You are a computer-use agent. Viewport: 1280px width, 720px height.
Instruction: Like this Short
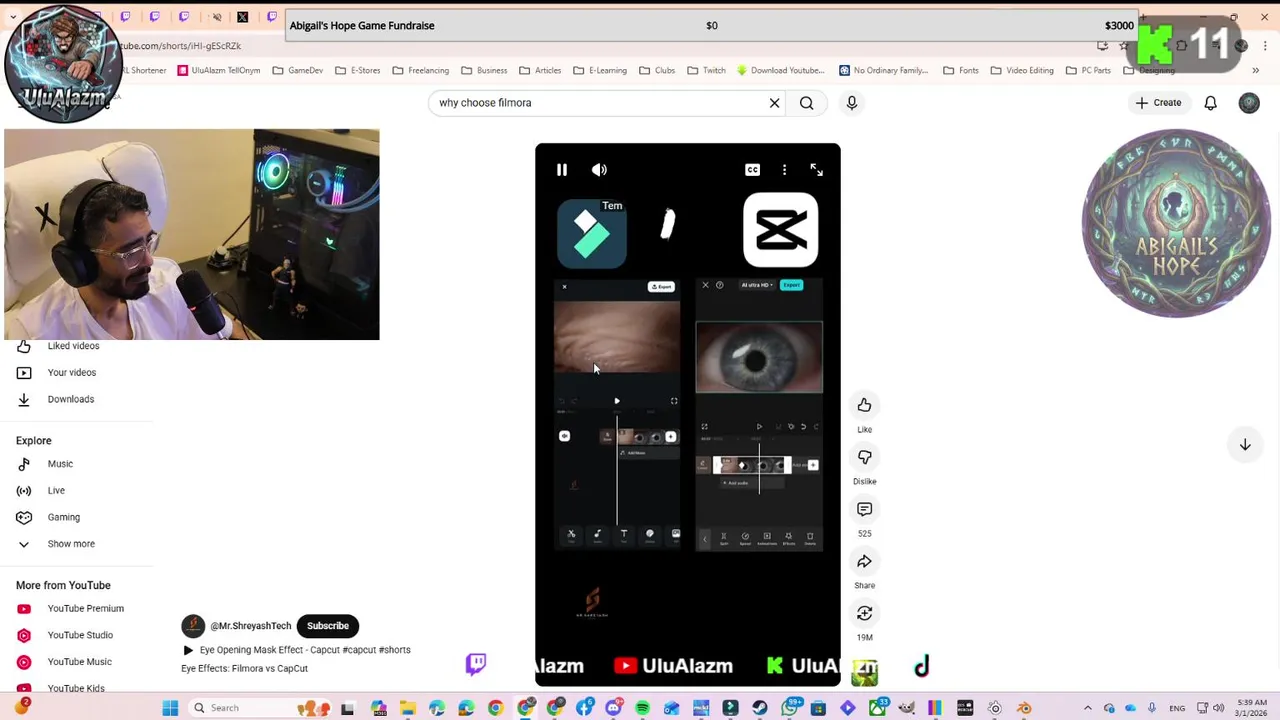[x=864, y=405]
